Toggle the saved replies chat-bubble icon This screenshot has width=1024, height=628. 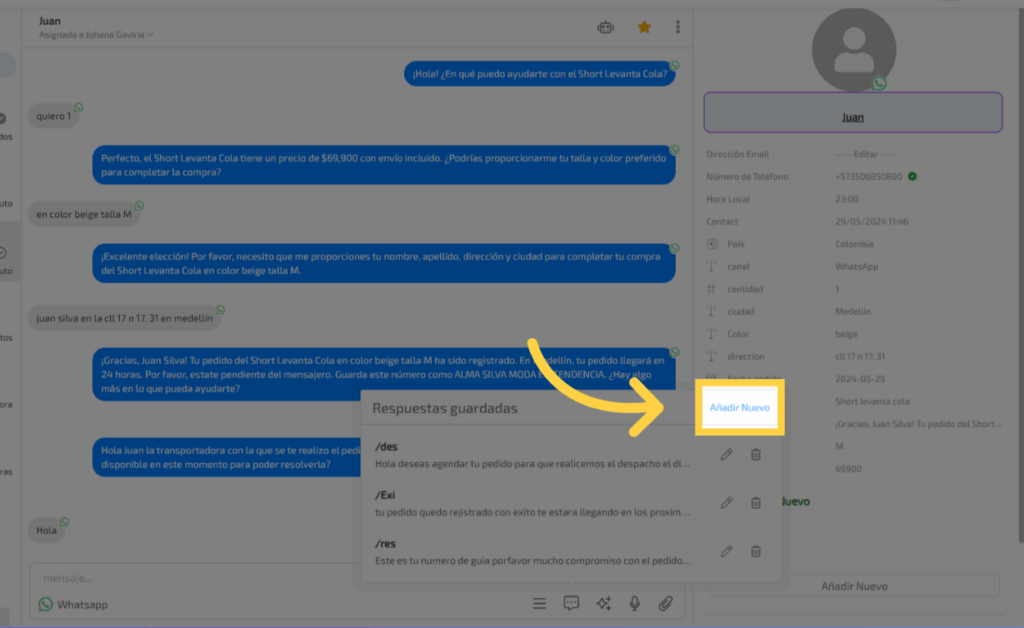point(571,603)
